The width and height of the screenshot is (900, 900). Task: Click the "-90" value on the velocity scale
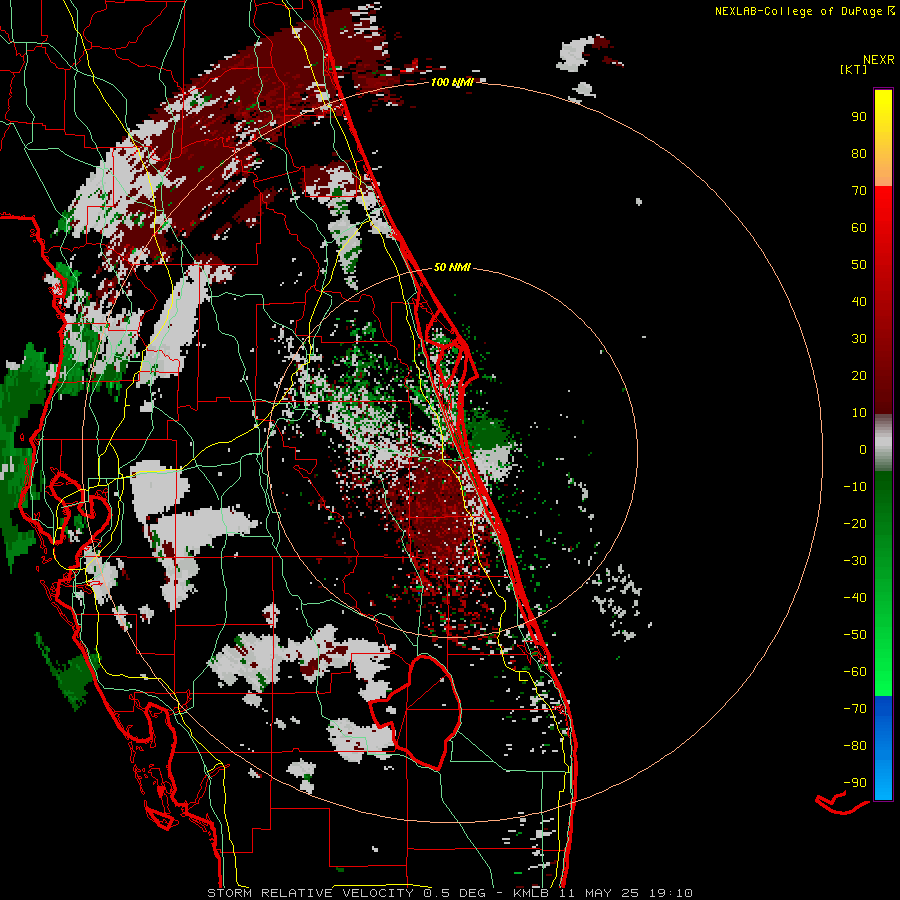[855, 783]
